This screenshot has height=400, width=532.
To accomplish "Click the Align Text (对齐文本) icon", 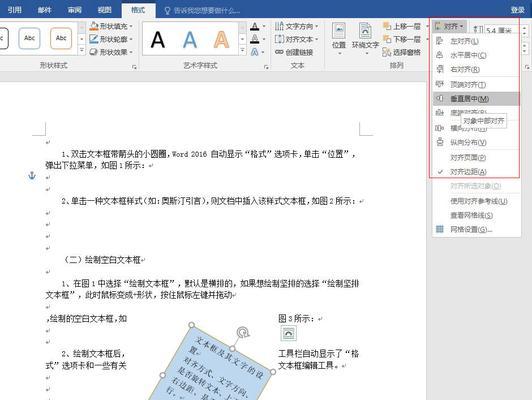I will click(279, 39).
